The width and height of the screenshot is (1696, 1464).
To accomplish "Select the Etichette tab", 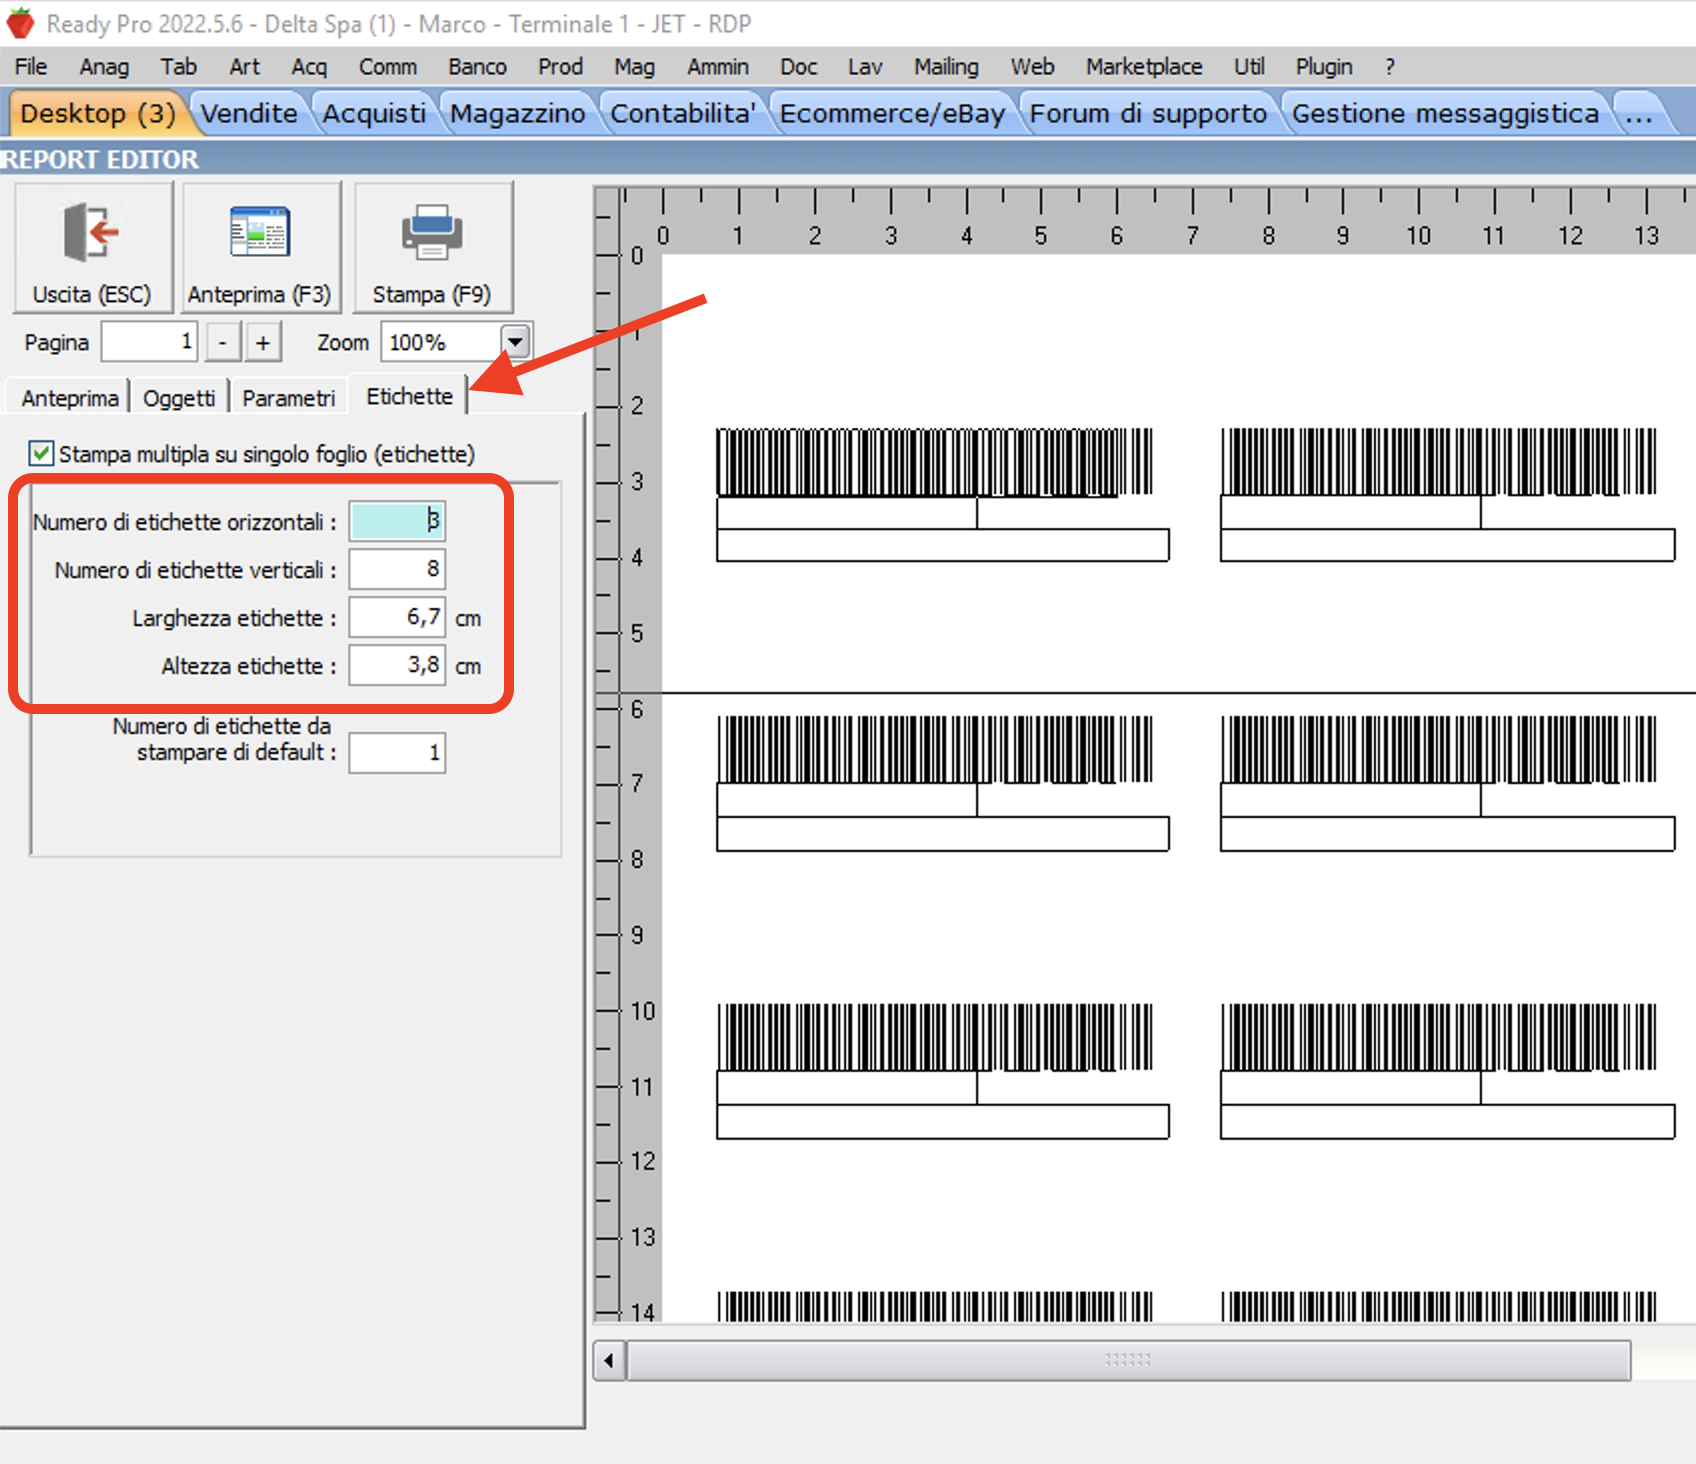I will click(x=409, y=396).
